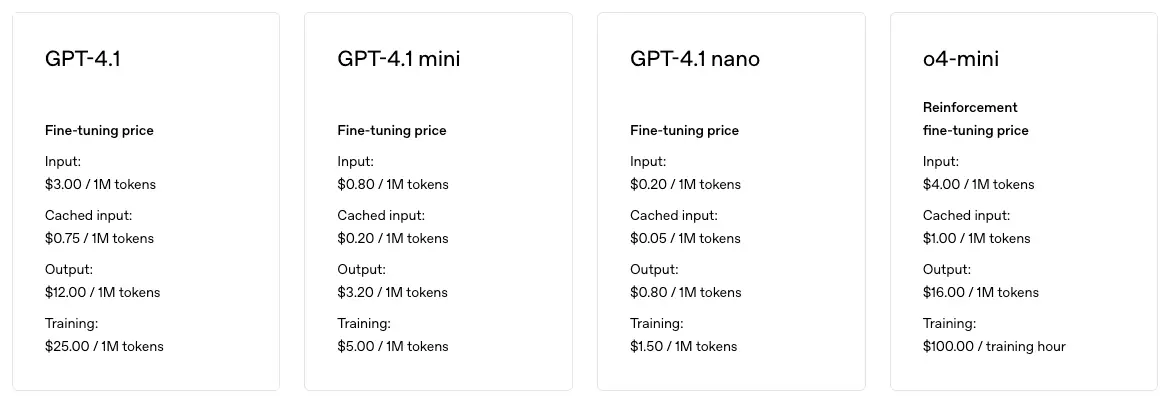Image resolution: width=1169 pixels, height=402 pixels.
Task: Click GPT-4.1 mini output price $3.20
Action: [x=393, y=292]
